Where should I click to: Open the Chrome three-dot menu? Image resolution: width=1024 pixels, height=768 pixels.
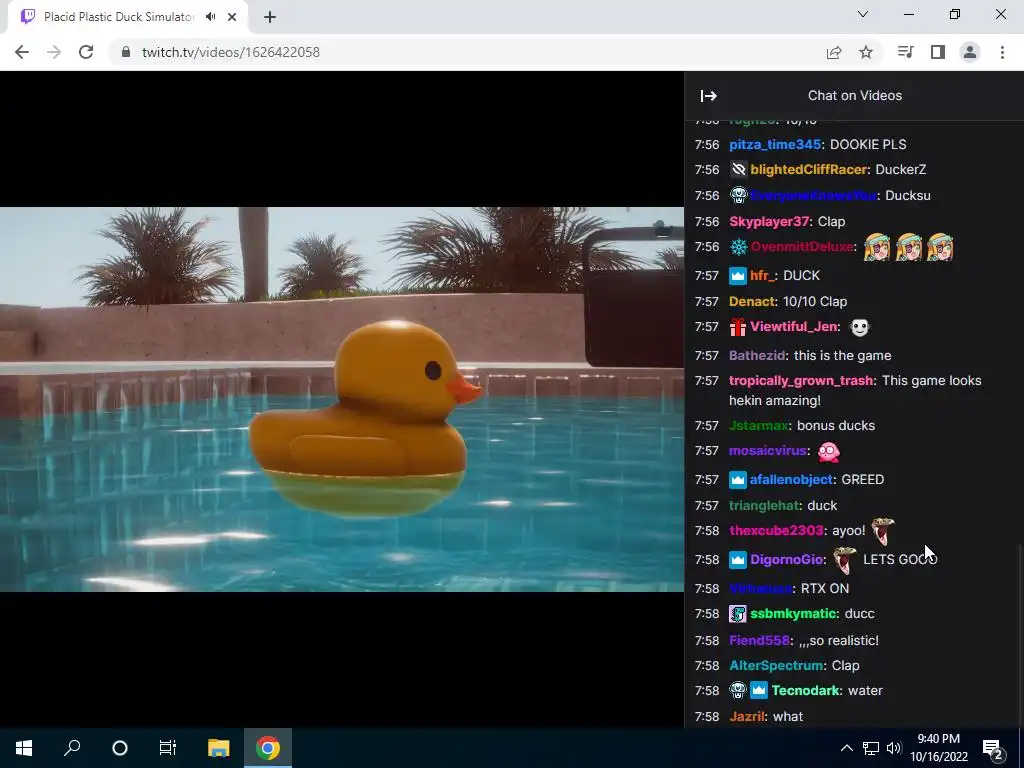pos(1002,52)
